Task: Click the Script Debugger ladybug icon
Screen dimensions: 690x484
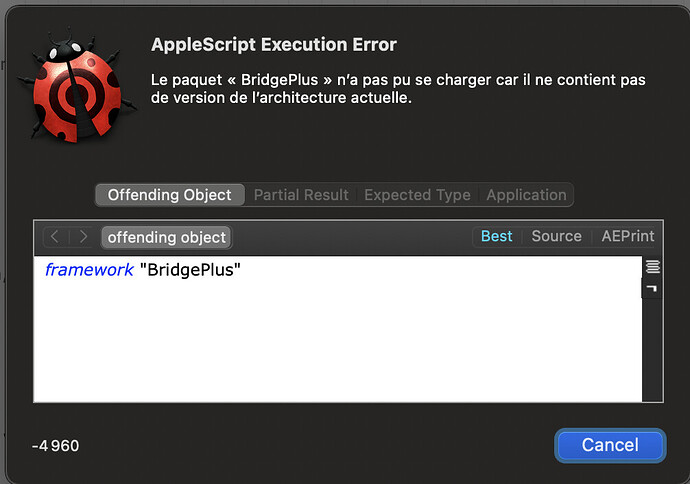Action: pos(76,85)
